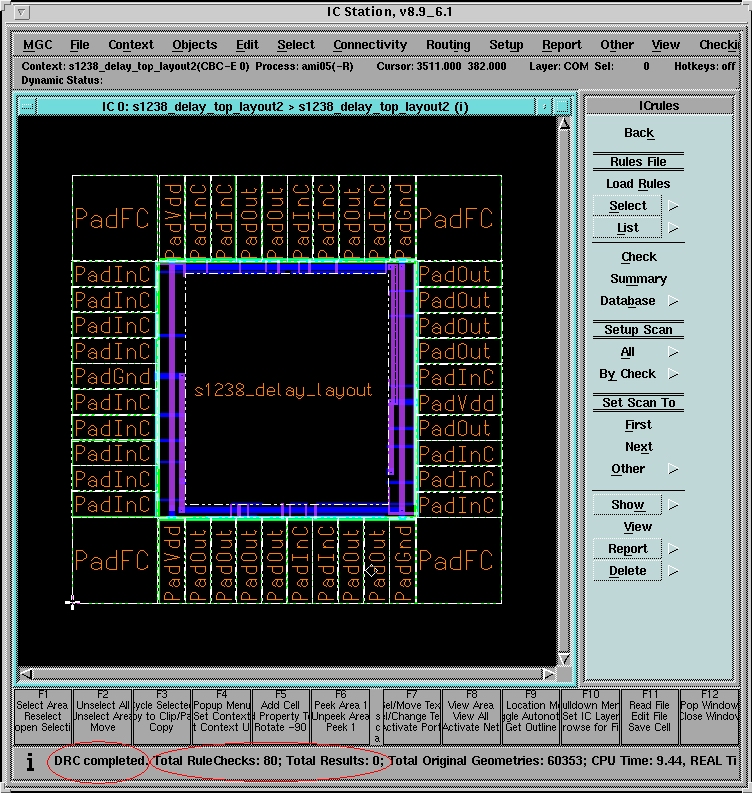Image resolution: width=752 pixels, height=793 pixels.
Task: Click the layout window's system menu icon
Action: coord(27,107)
